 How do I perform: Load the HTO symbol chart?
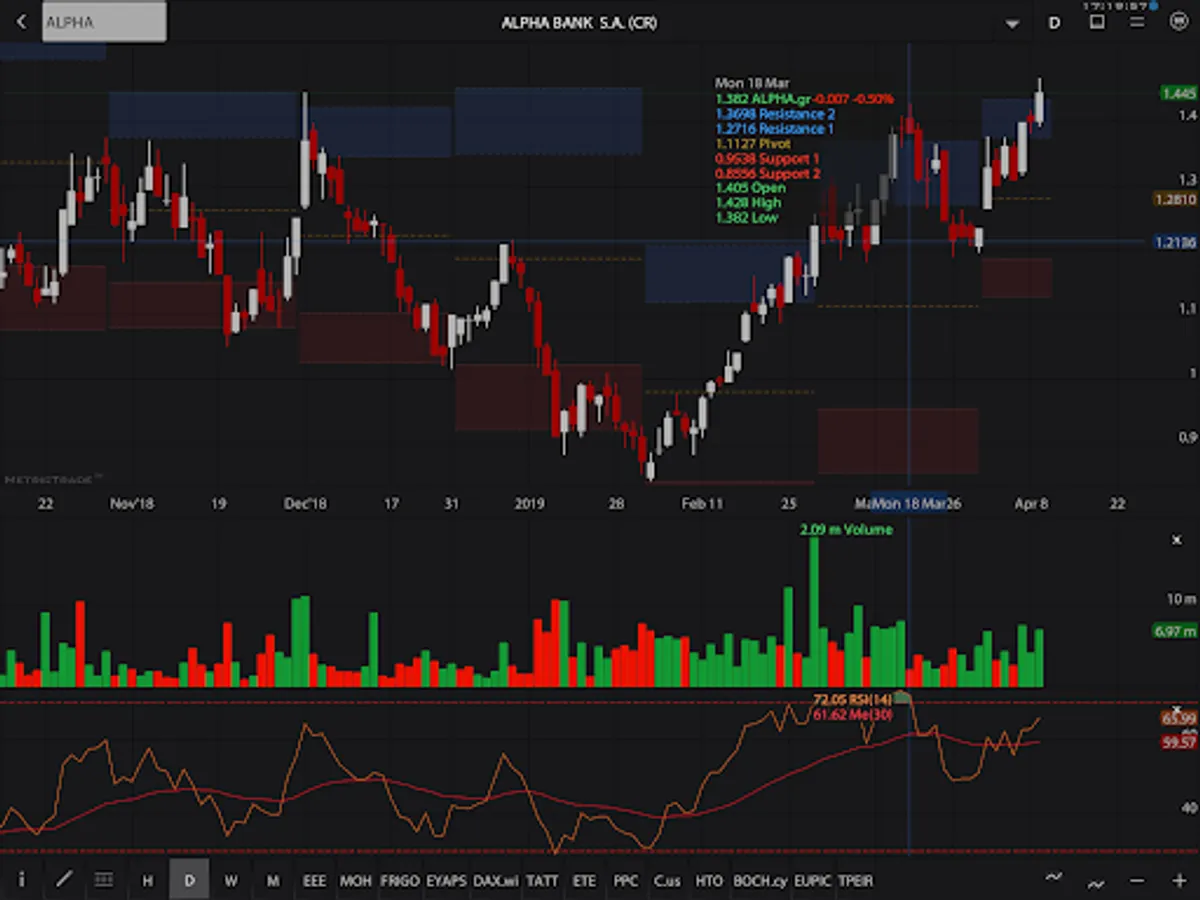click(x=708, y=881)
